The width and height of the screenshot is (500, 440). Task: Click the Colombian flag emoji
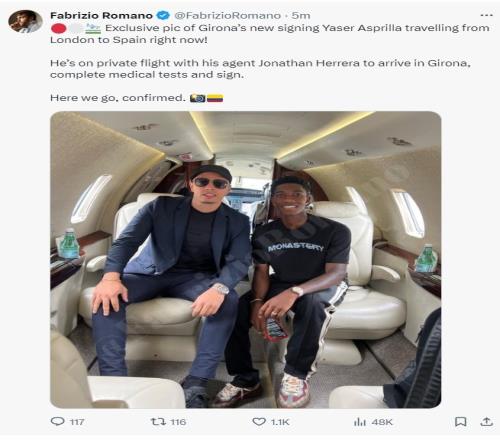(215, 98)
